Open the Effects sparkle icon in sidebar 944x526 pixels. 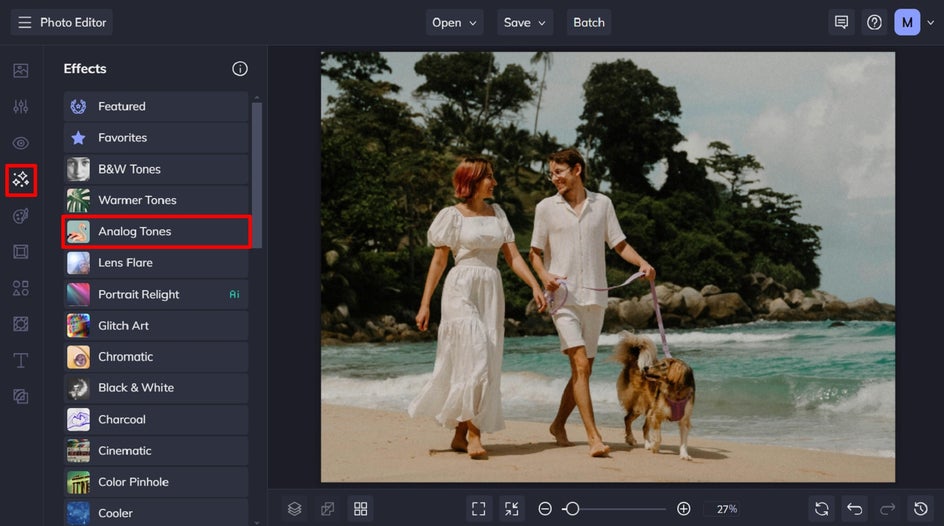[21, 180]
